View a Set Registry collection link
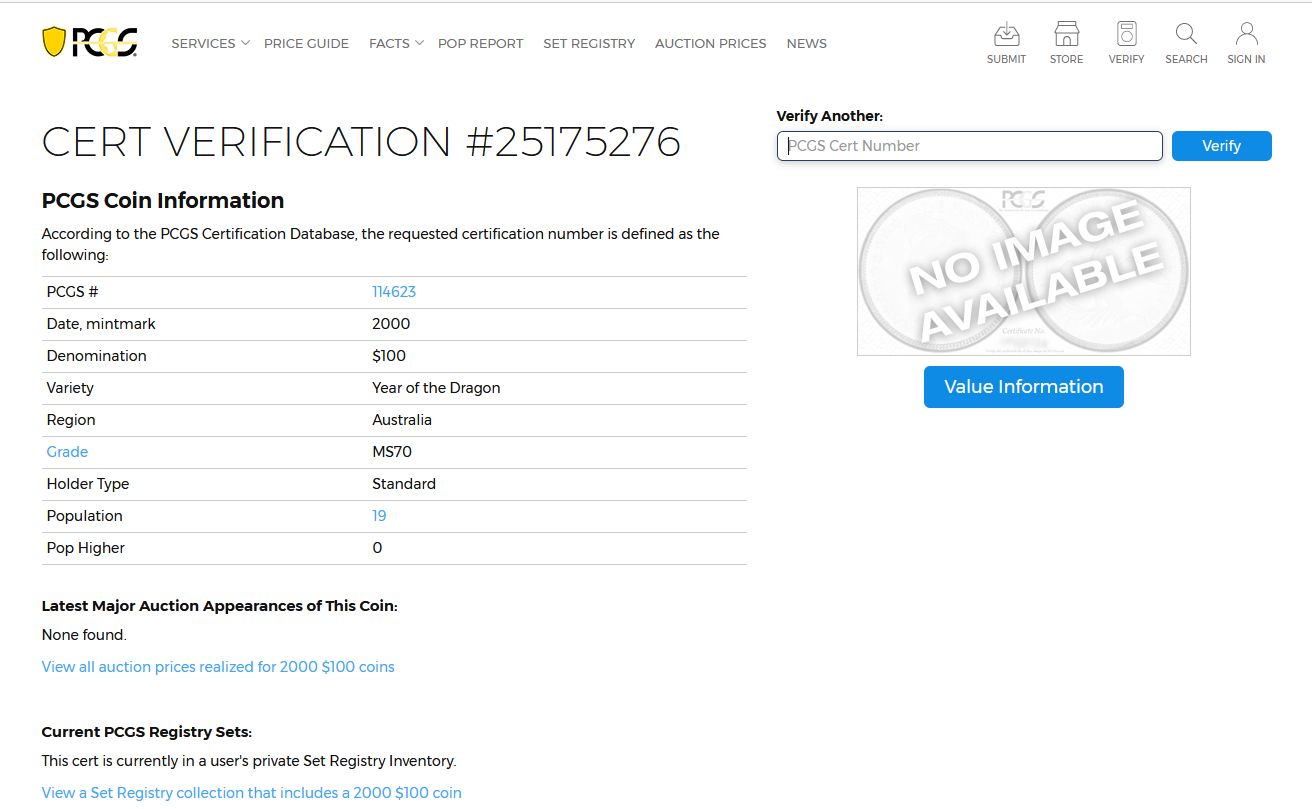The image size is (1312, 809). point(252,793)
